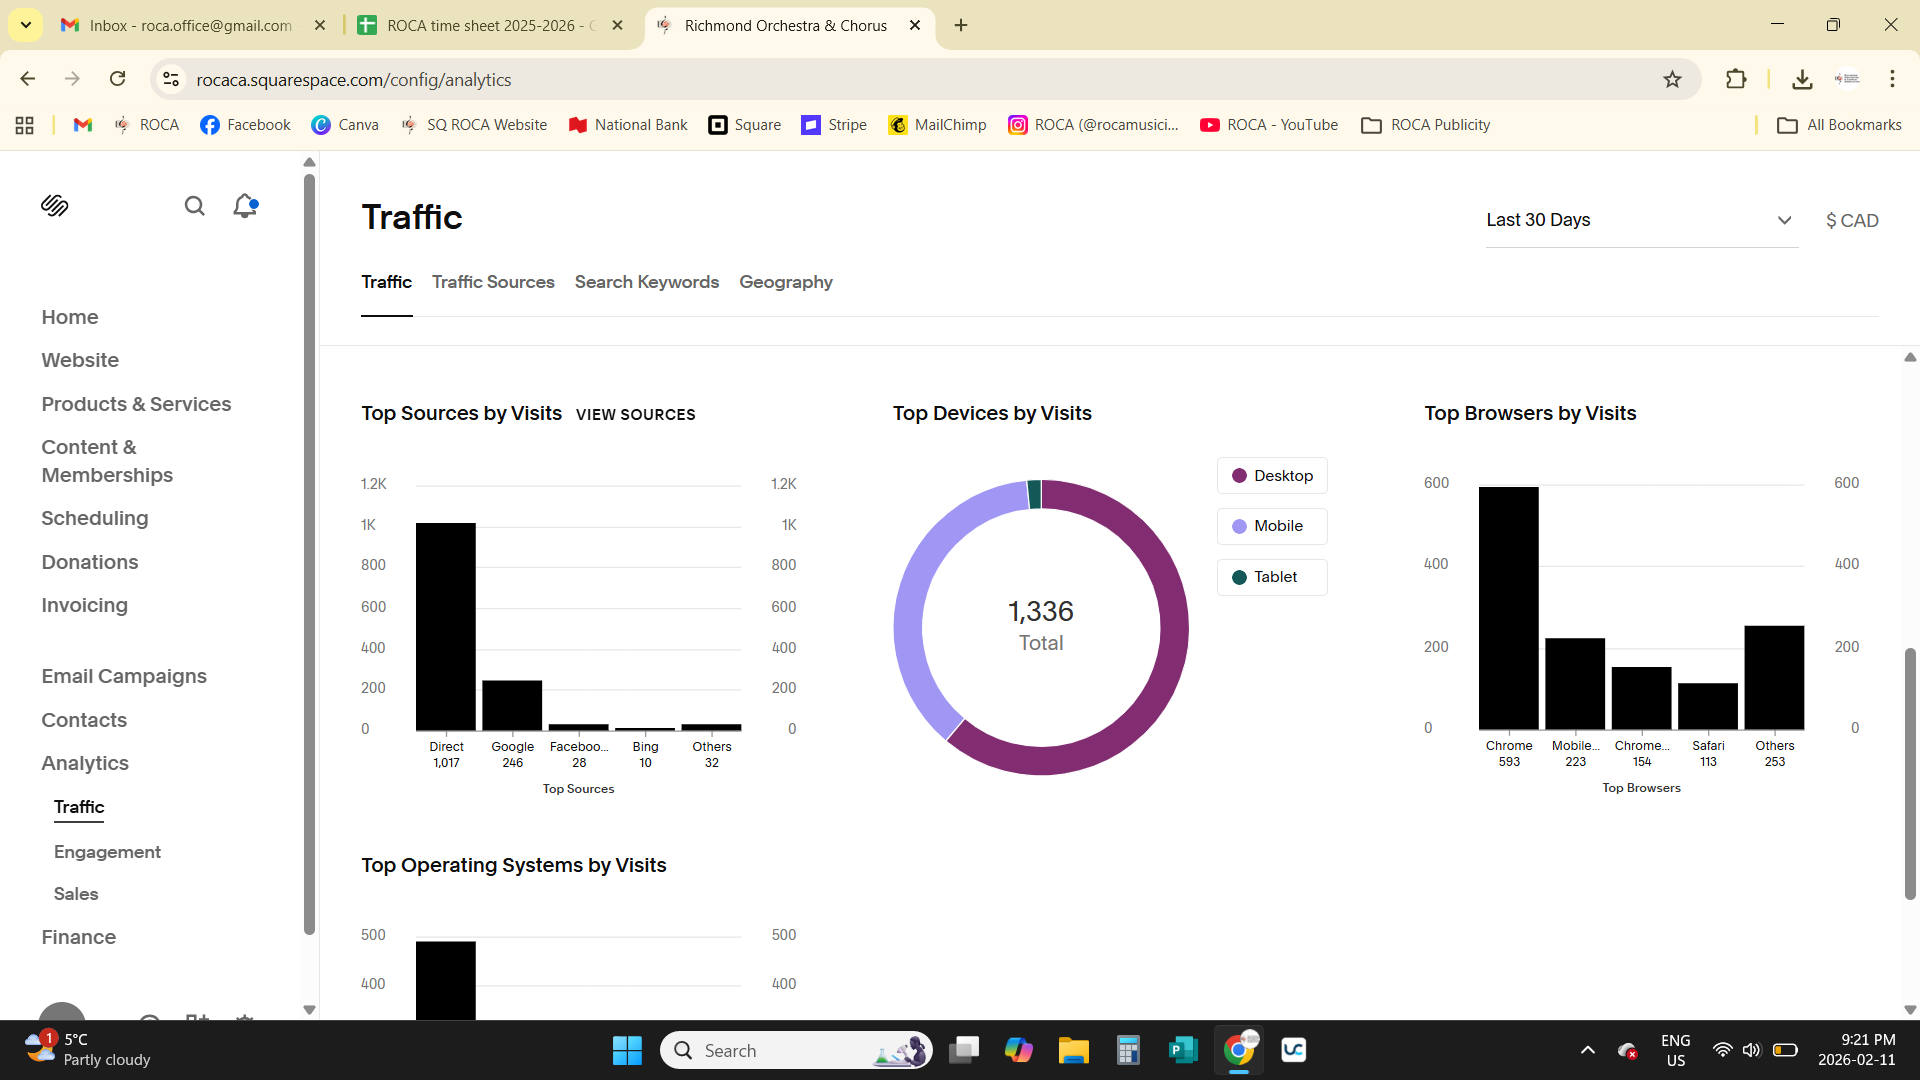Open the Chrome extensions puzzle icon

[x=1736, y=79]
